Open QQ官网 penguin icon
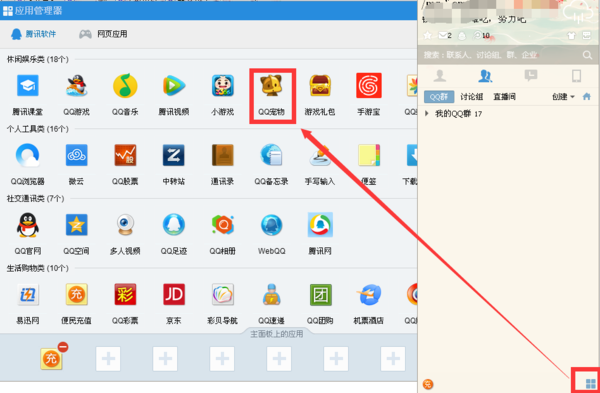 click(x=28, y=225)
